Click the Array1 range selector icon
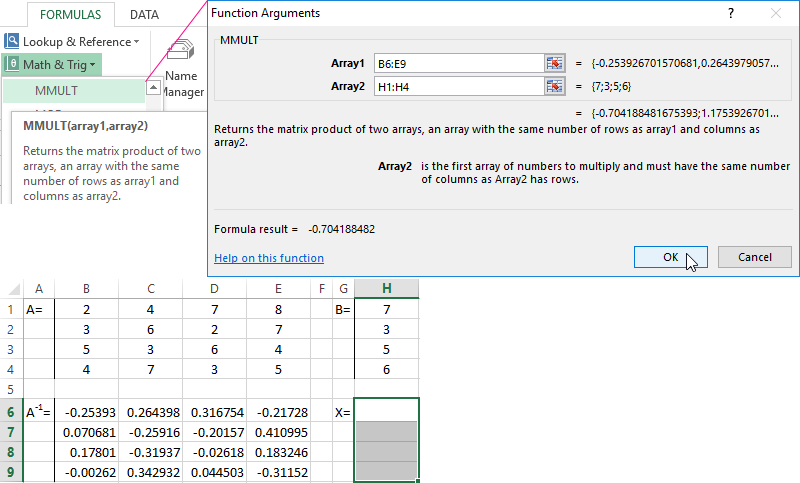Image resolution: width=800 pixels, height=483 pixels. click(x=556, y=63)
